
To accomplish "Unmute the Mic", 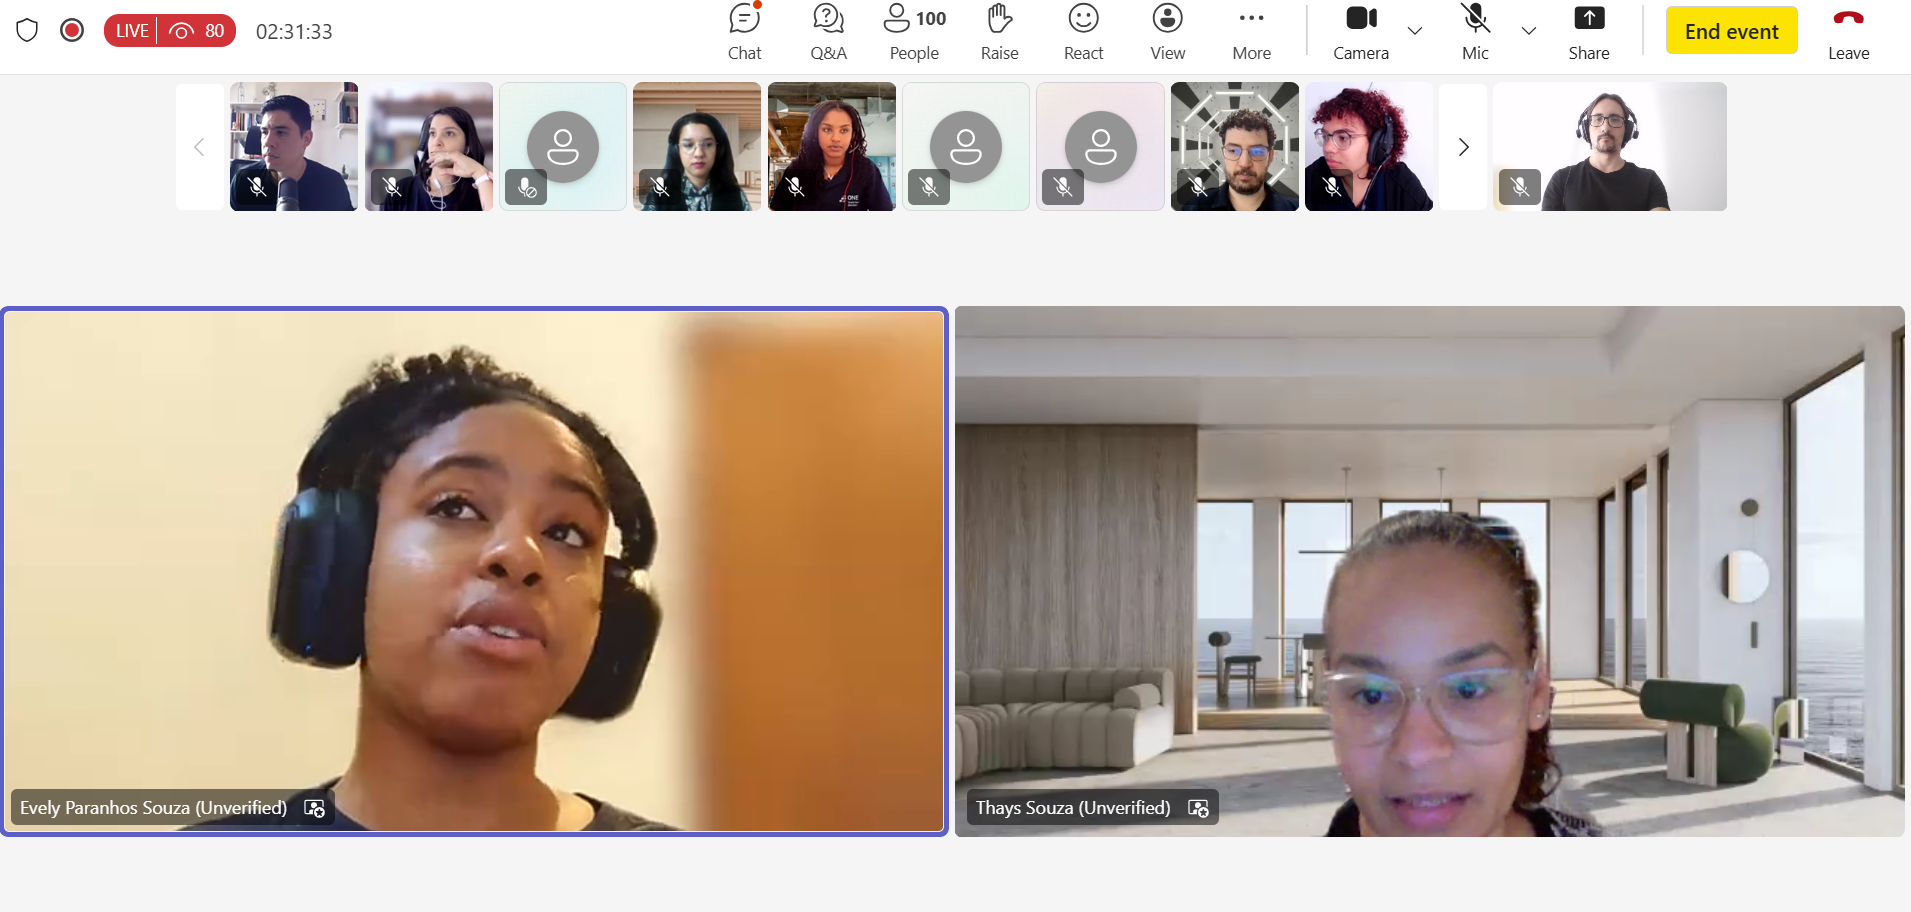I will (1475, 32).
